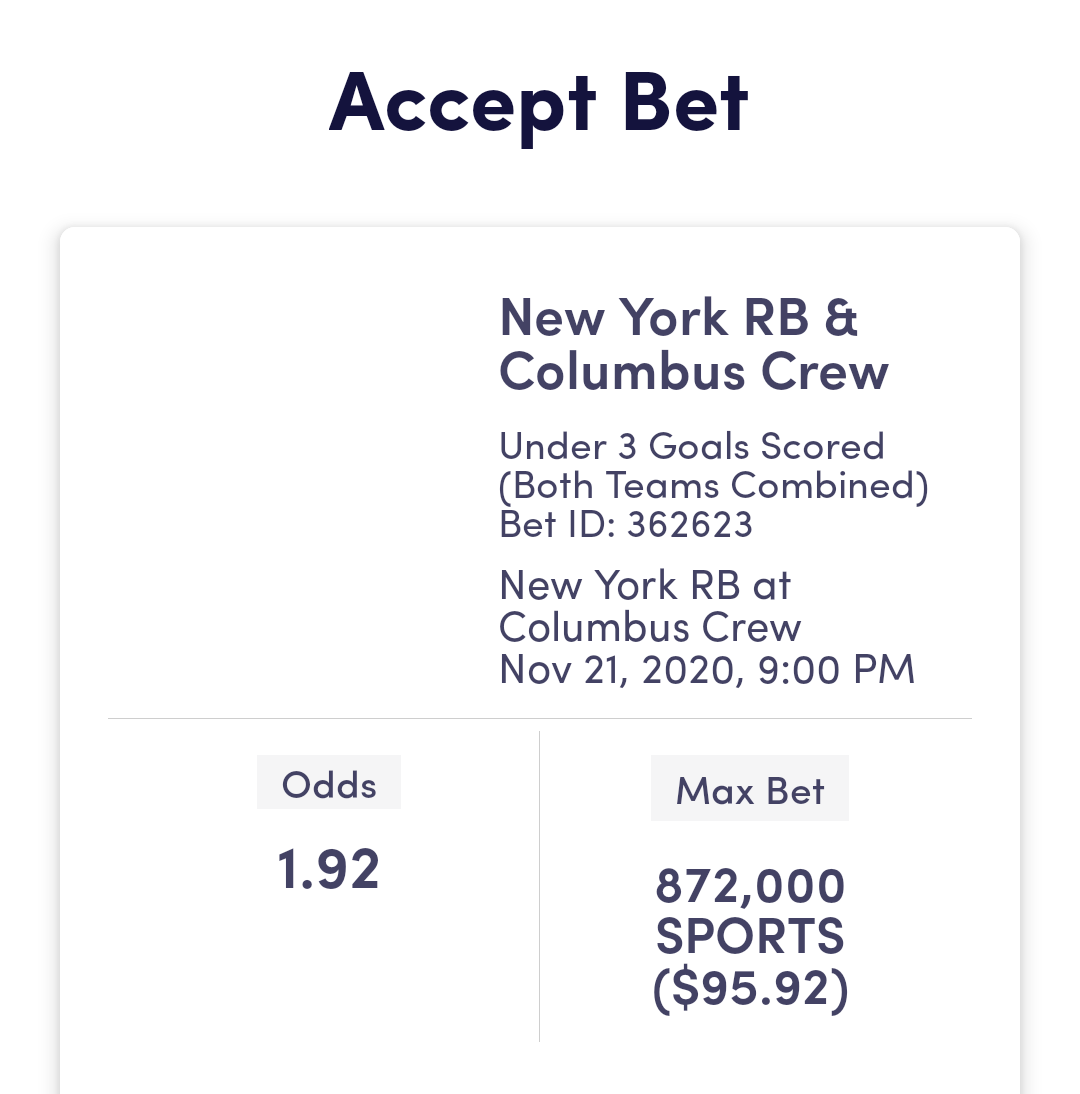The width and height of the screenshot is (1080, 1094).
Task: Click the "Max Bet" label badge
Action: (749, 790)
